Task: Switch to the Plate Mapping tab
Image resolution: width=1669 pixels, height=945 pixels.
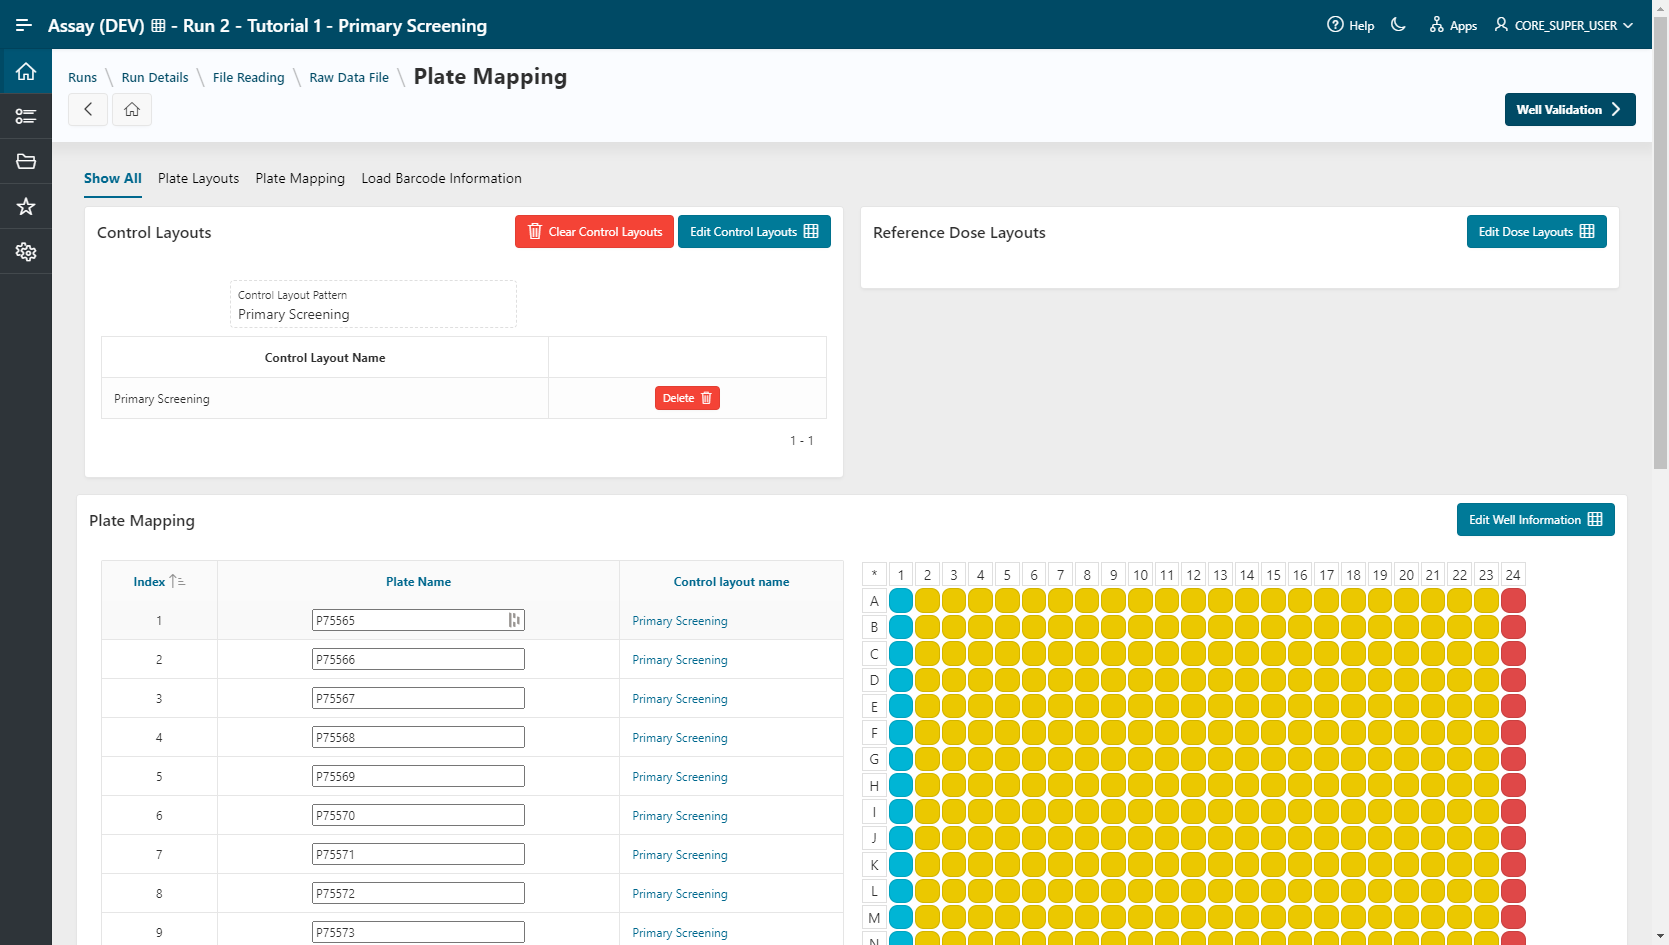Action: pos(300,178)
